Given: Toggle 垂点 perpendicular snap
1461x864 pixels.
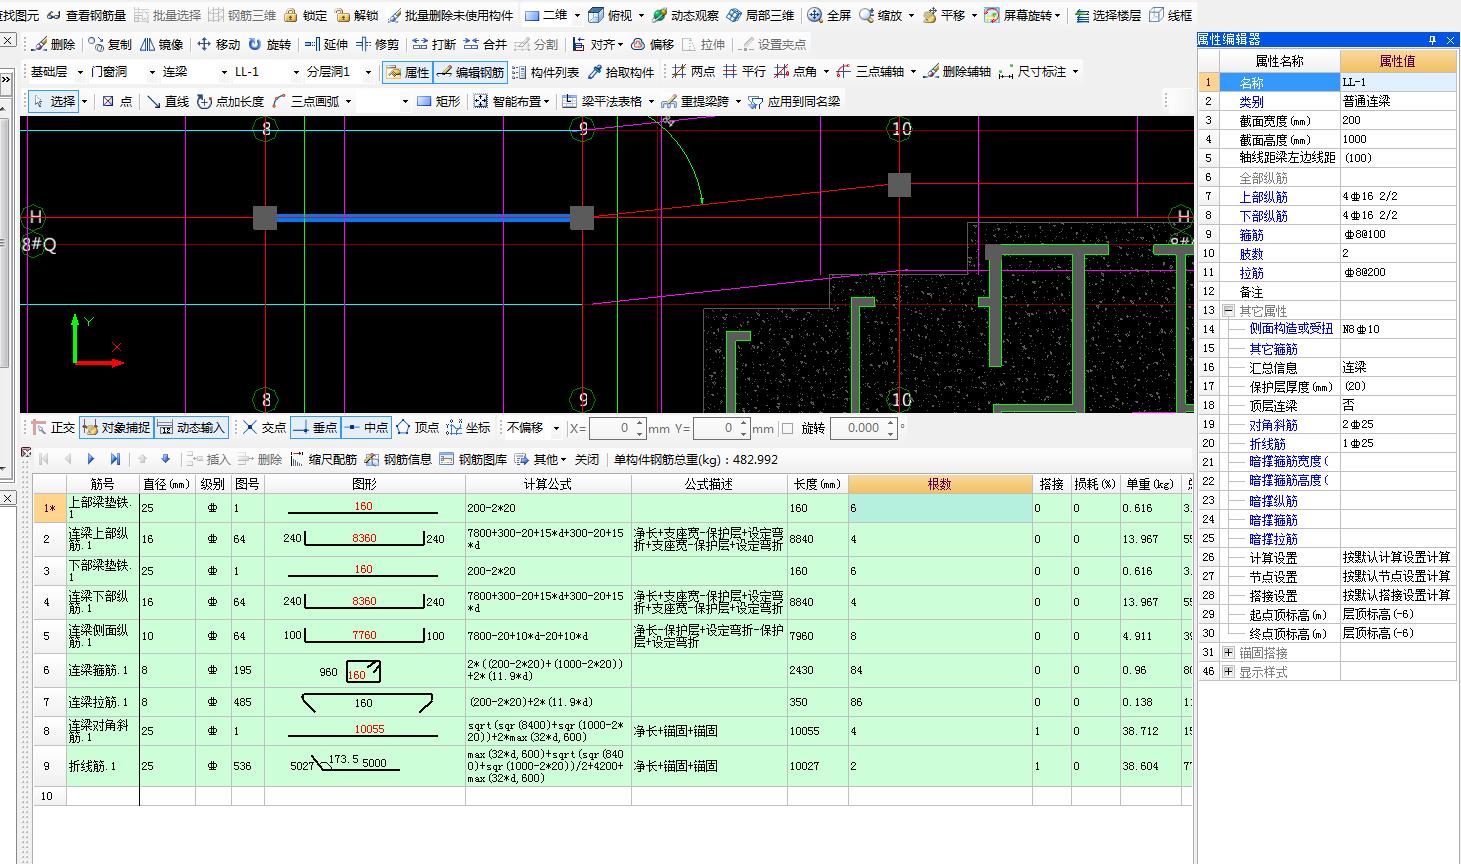Looking at the screenshot, I should 315,428.
